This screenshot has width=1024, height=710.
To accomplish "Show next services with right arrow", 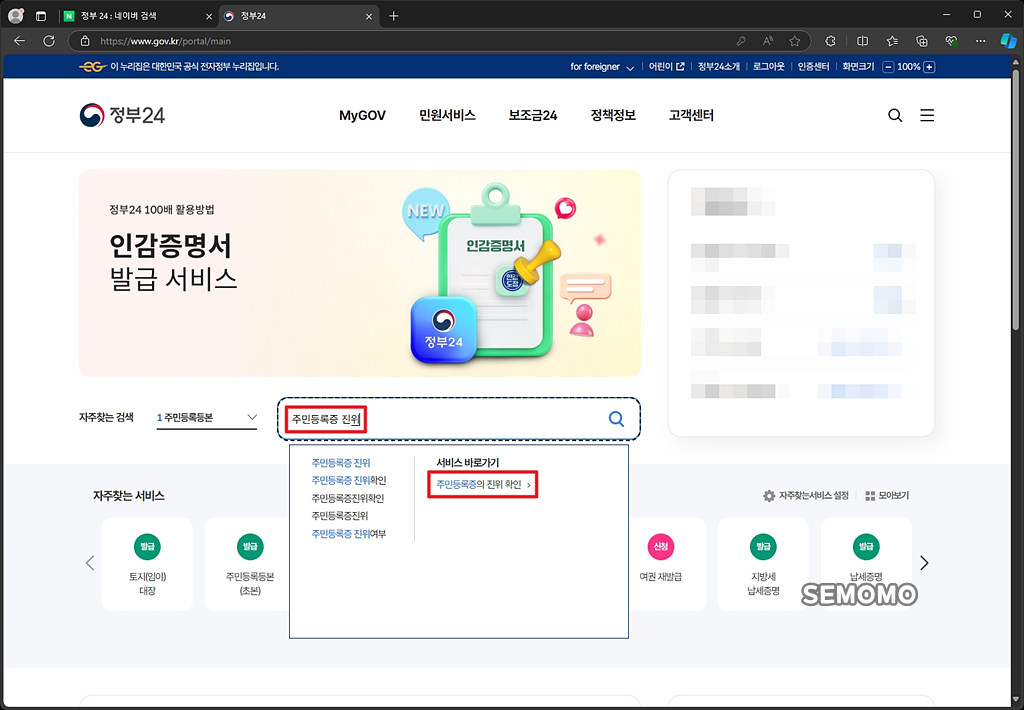I will pos(924,563).
